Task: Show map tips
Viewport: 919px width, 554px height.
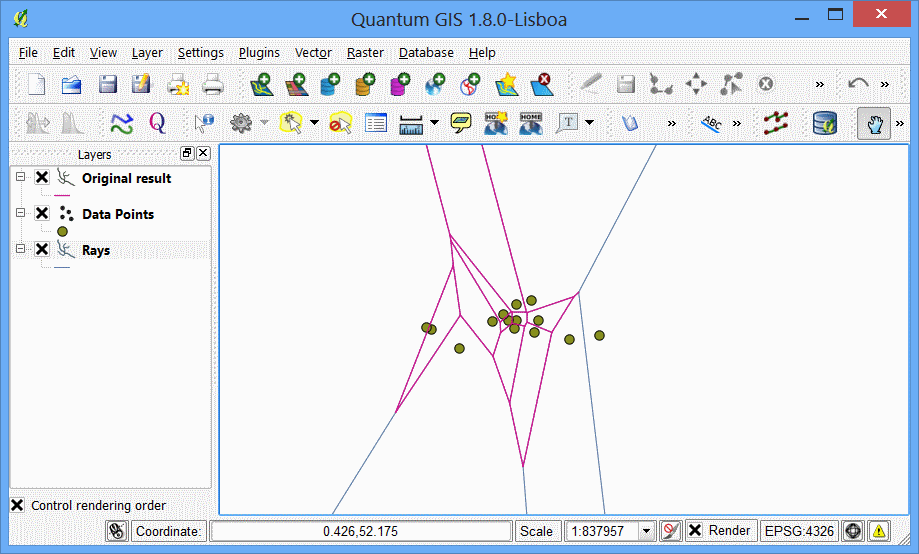Action: click(x=461, y=123)
